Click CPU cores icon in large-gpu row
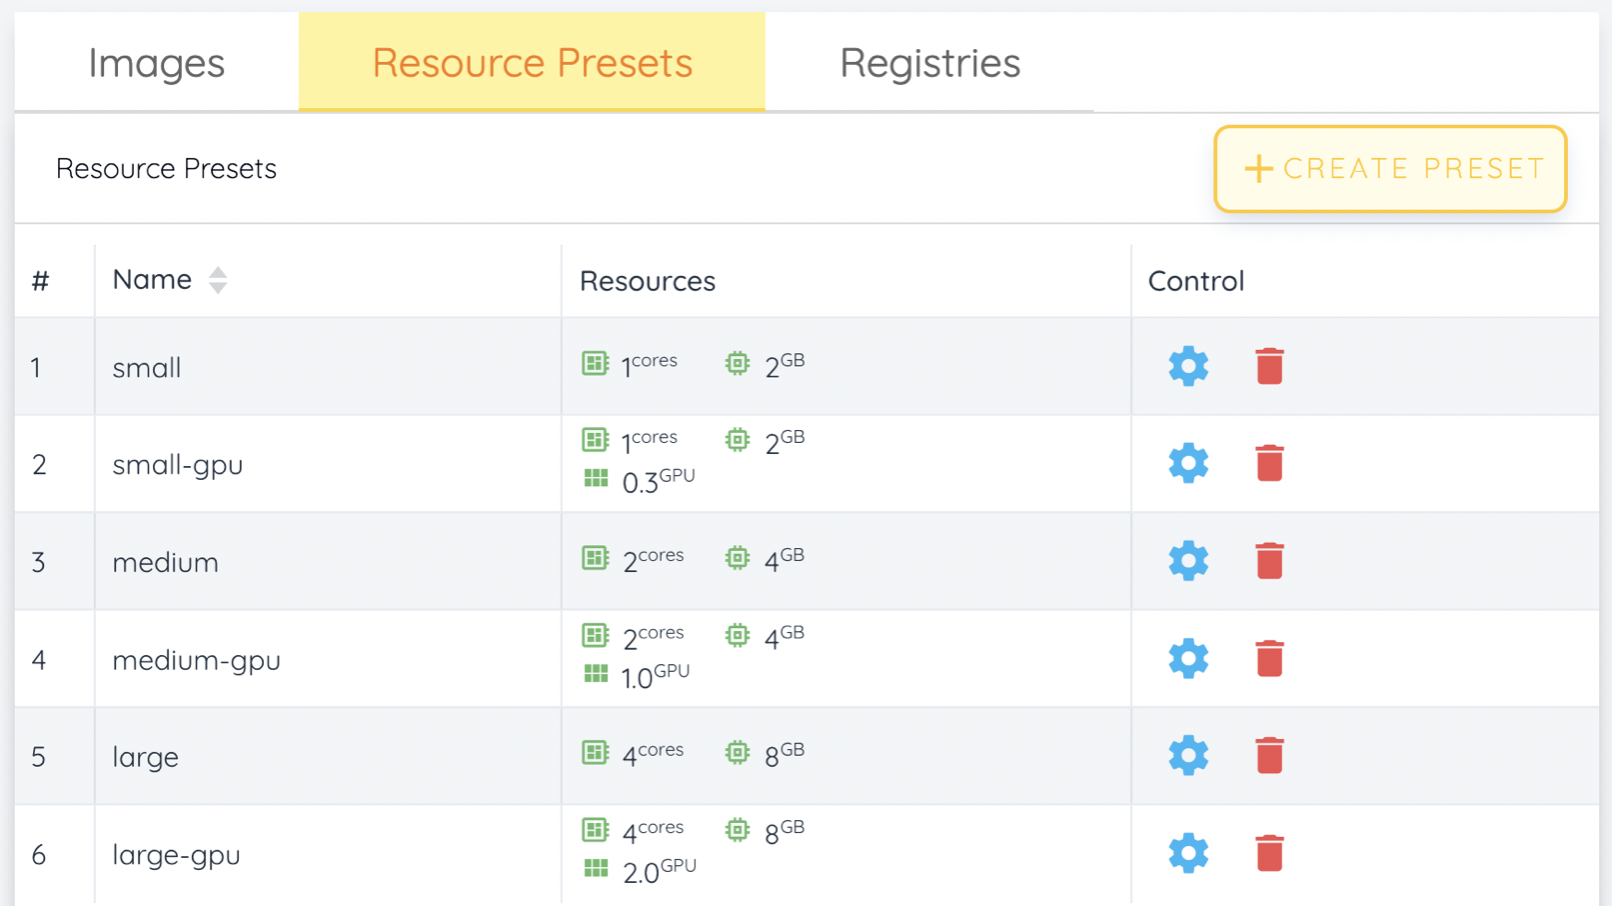Image resolution: width=1612 pixels, height=906 pixels. (595, 830)
